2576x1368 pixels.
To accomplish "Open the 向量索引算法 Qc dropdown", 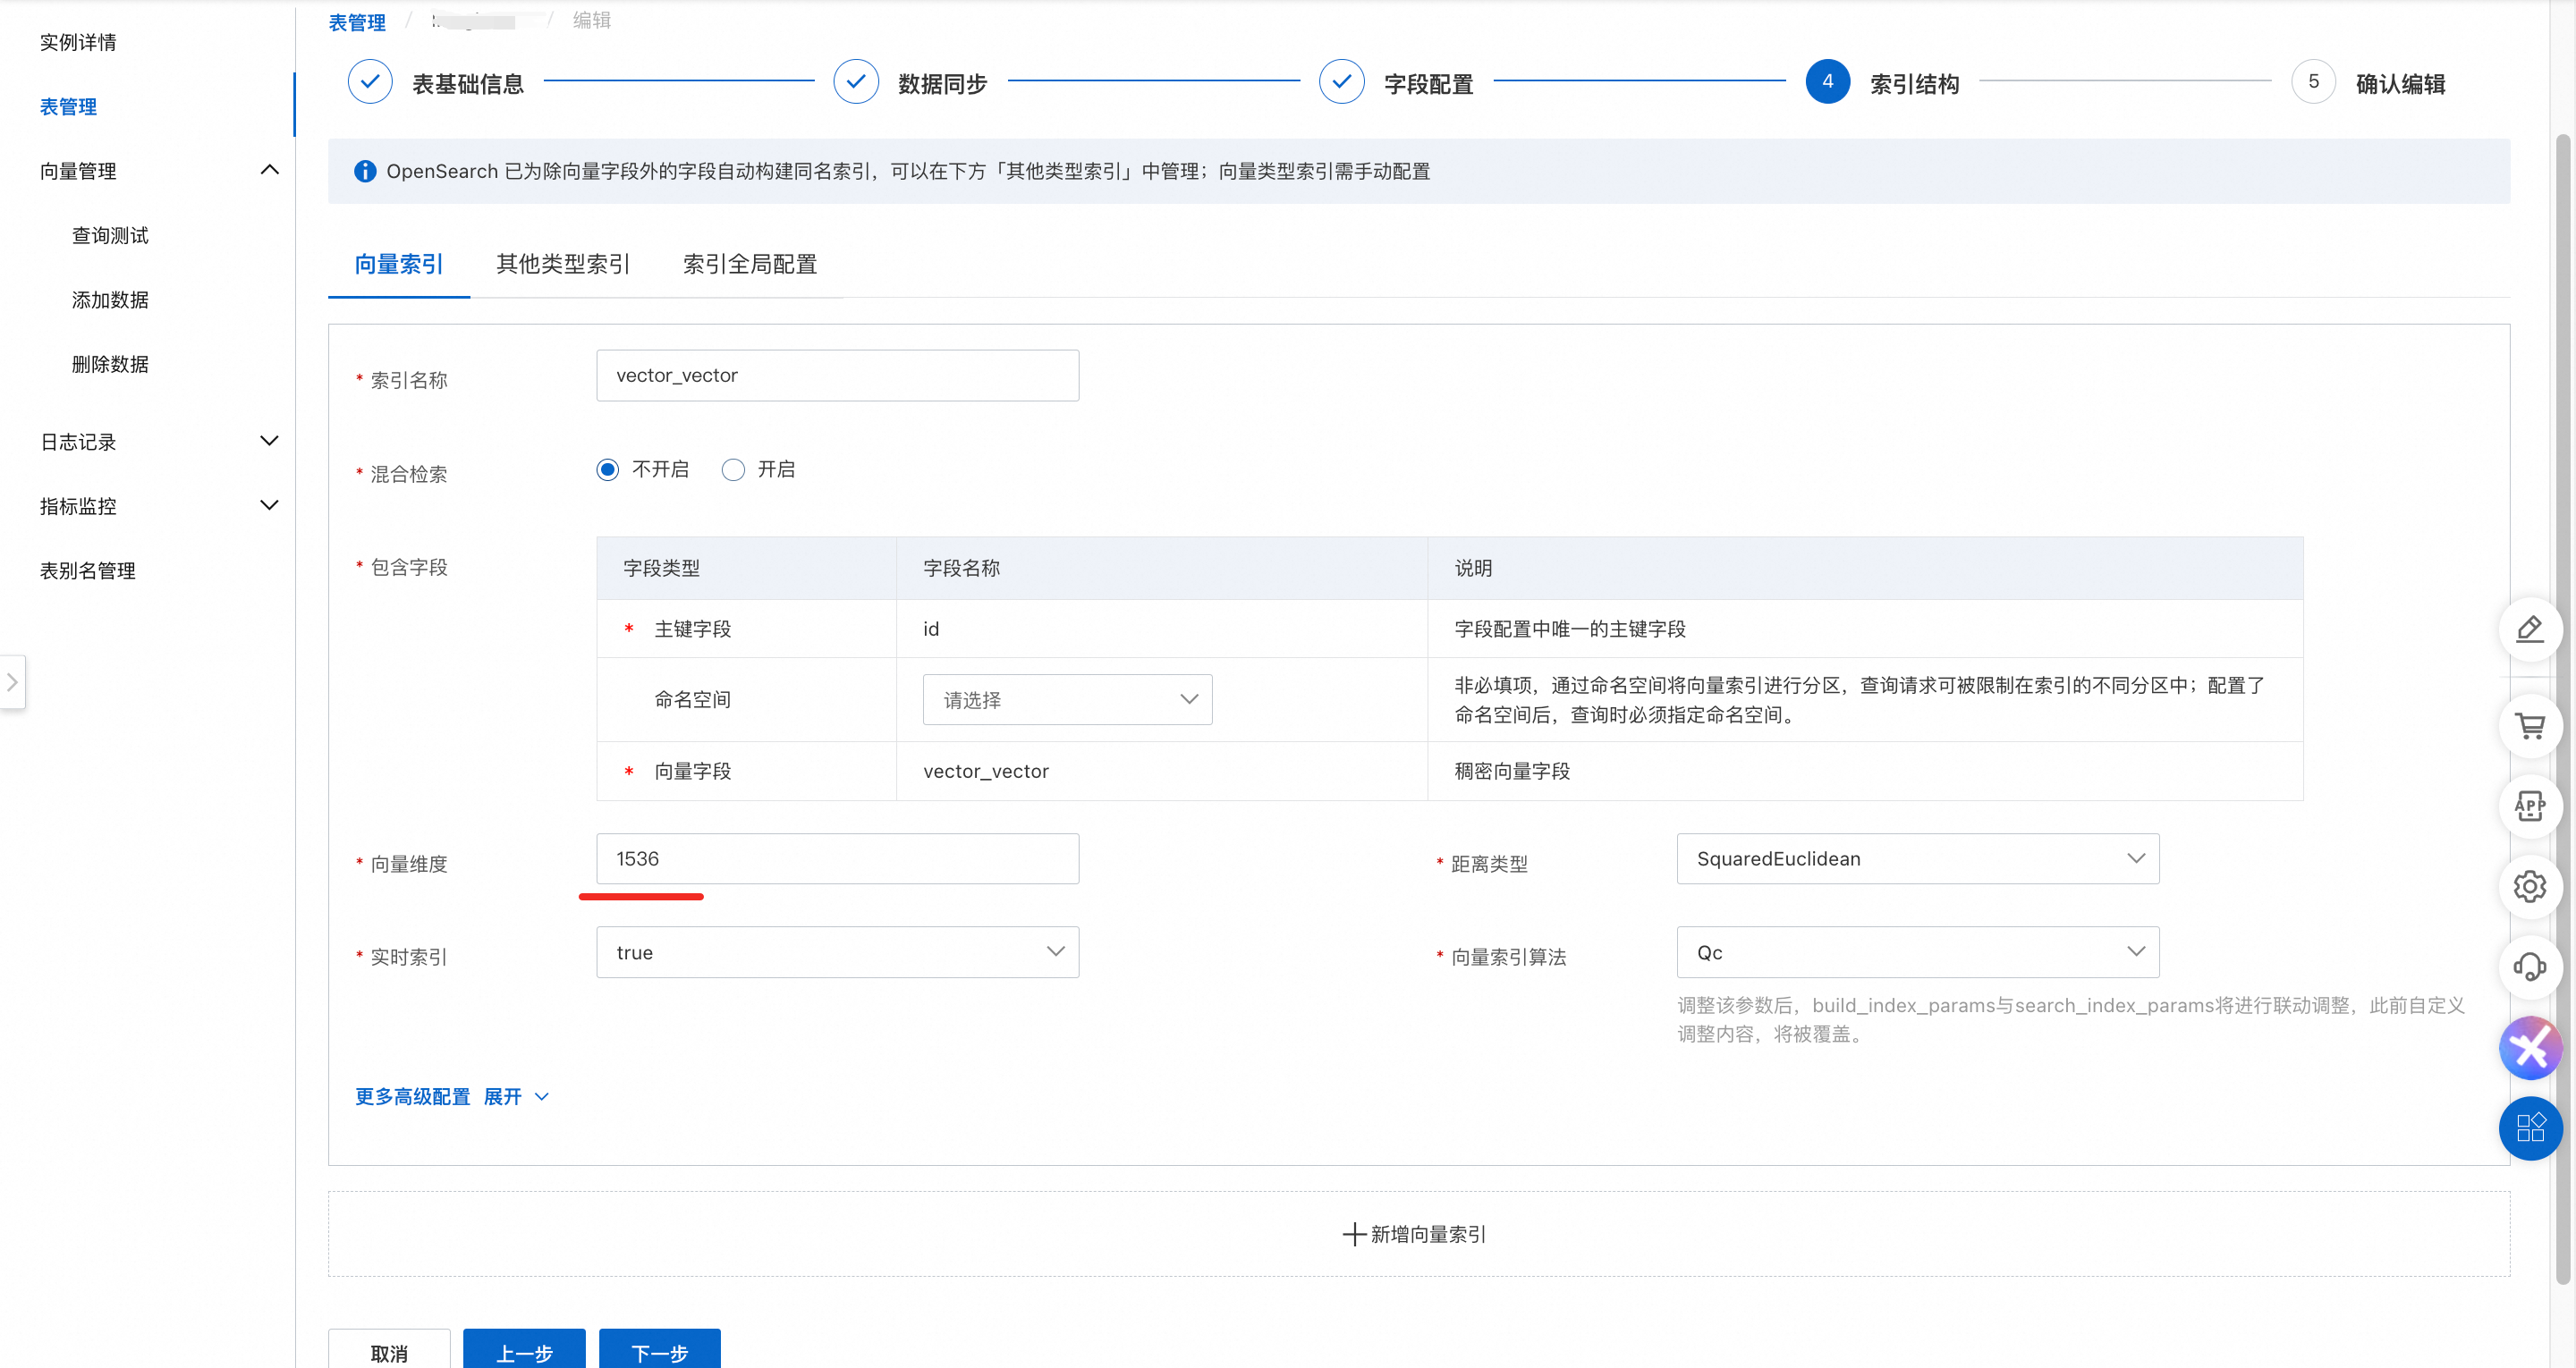I will pyautogui.click(x=1917, y=952).
